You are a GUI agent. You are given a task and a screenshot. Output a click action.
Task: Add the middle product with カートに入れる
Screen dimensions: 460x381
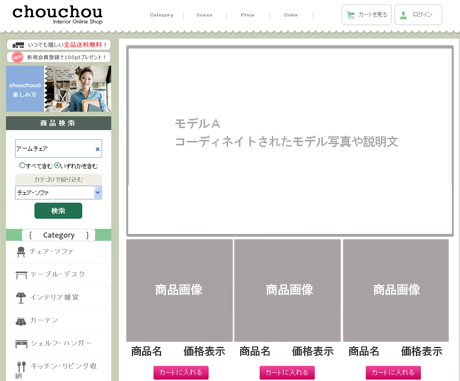tap(287, 373)
